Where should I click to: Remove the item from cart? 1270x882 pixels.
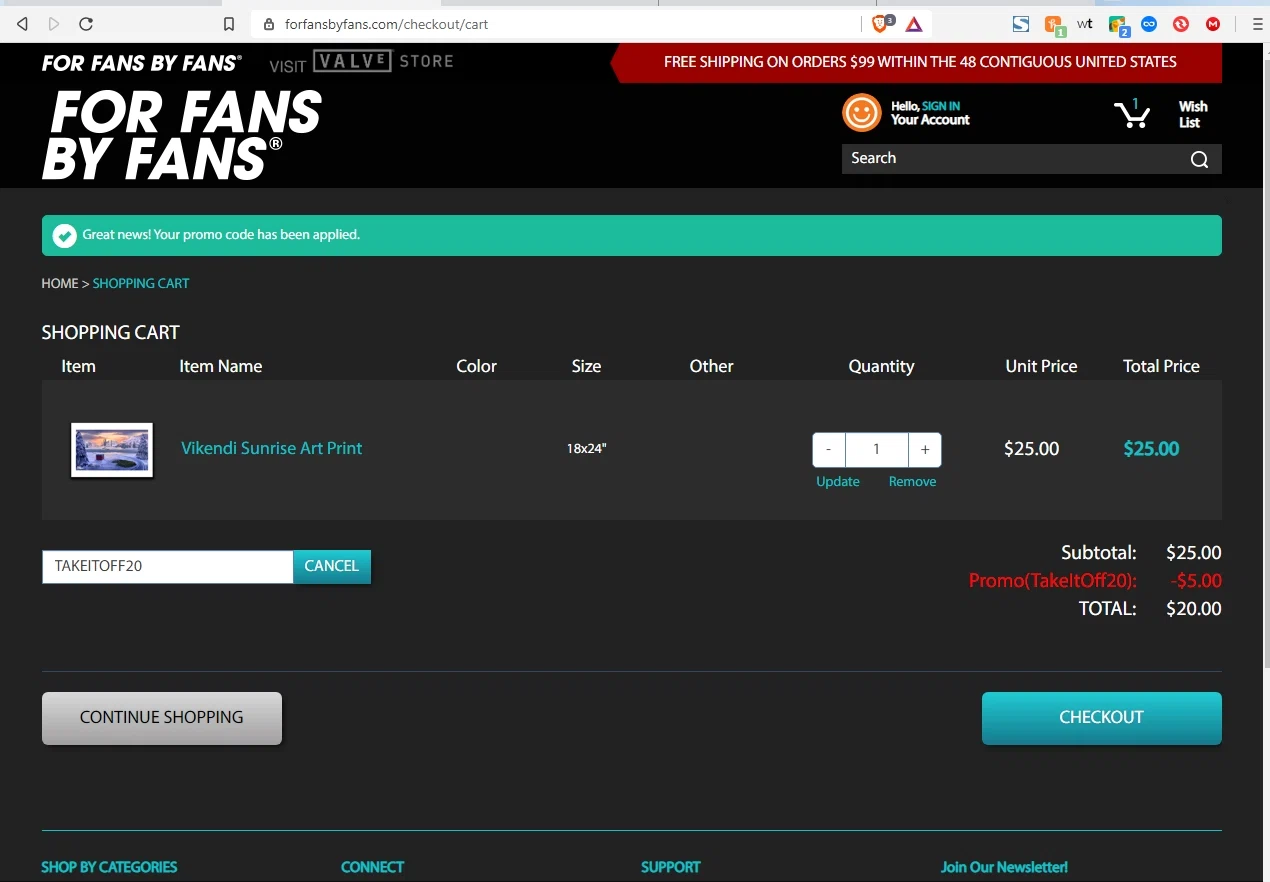(912, 481)
